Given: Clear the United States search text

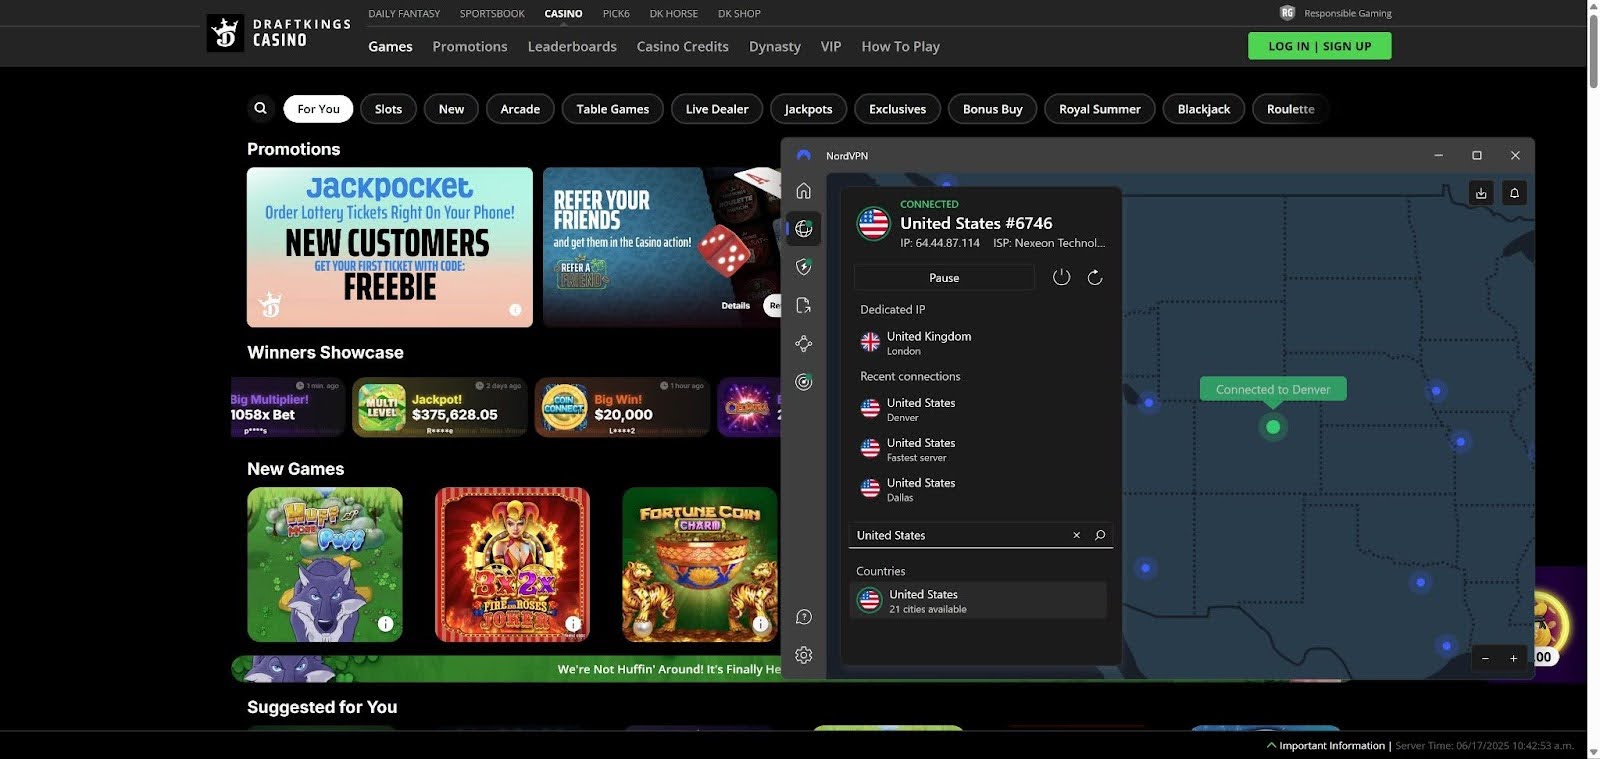Looking at the screenshot, I should [1076, 535].
